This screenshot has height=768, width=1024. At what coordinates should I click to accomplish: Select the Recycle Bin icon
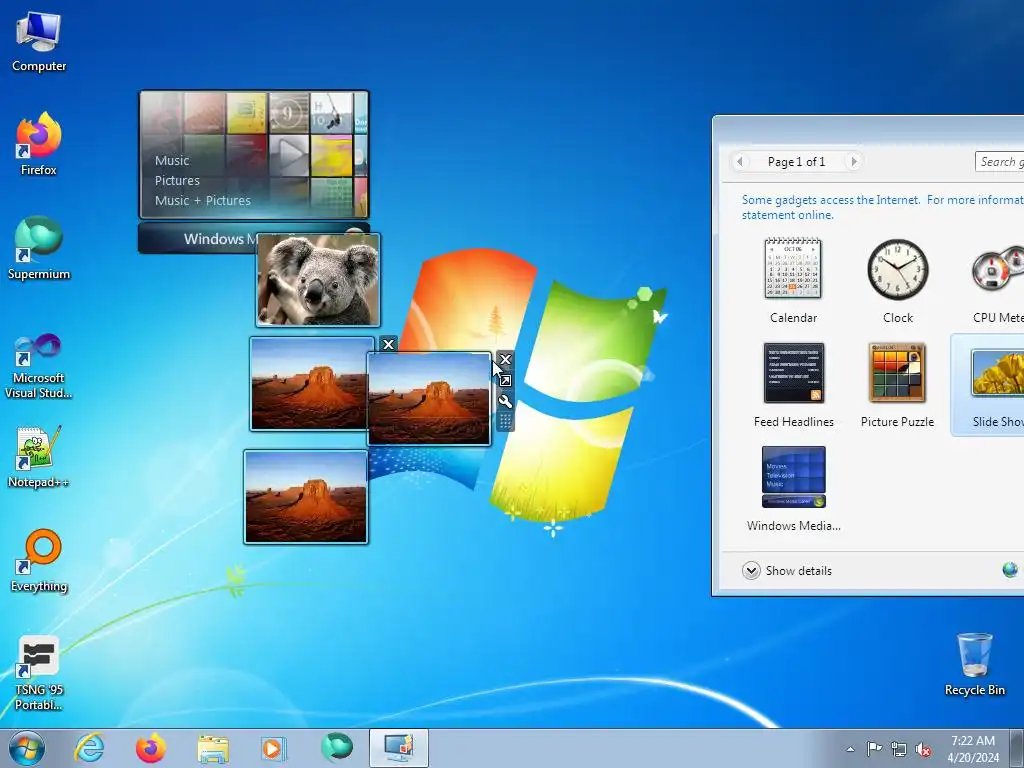974,664
